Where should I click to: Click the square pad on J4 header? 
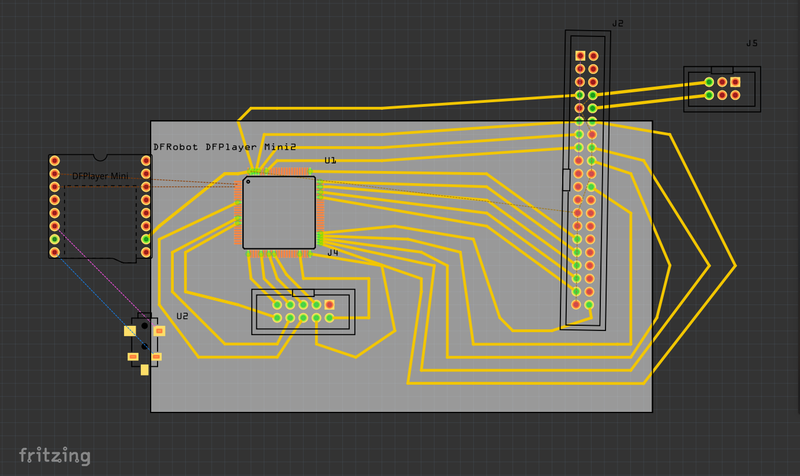(x=329, y=304)
